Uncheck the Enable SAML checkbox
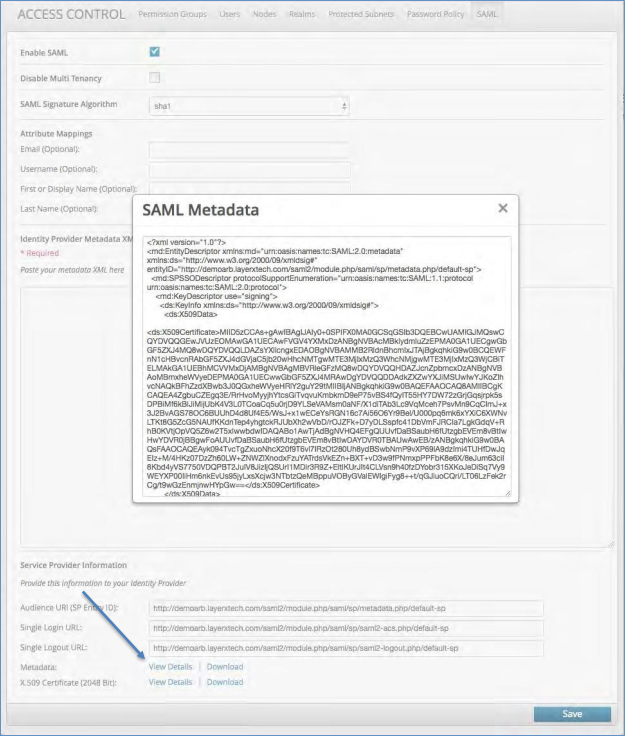 point(154,52)
